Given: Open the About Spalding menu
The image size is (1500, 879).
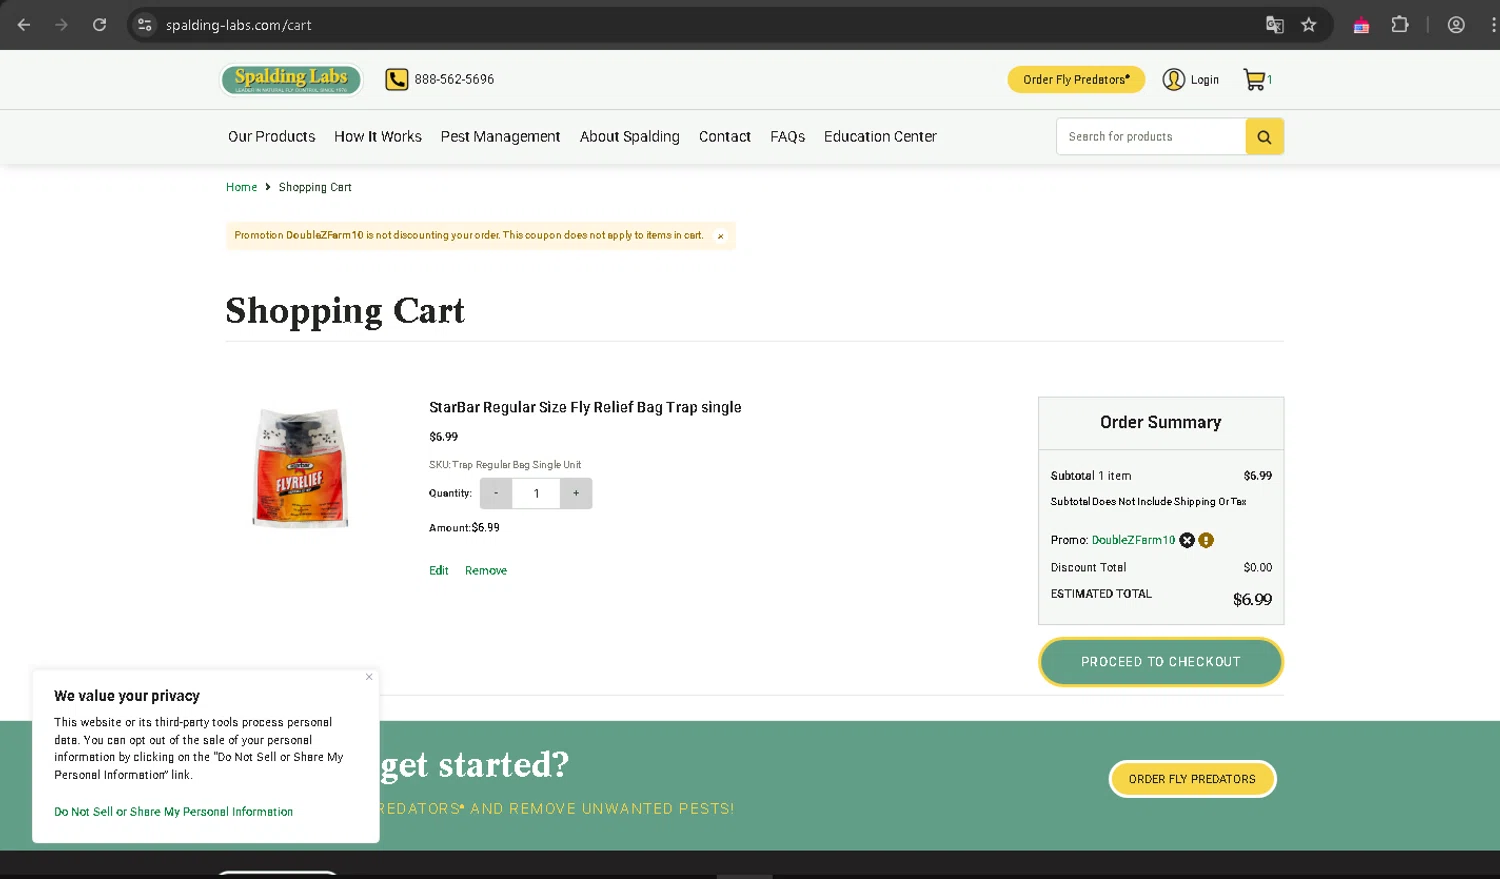Looking at the screenshot, I should 629,137.
